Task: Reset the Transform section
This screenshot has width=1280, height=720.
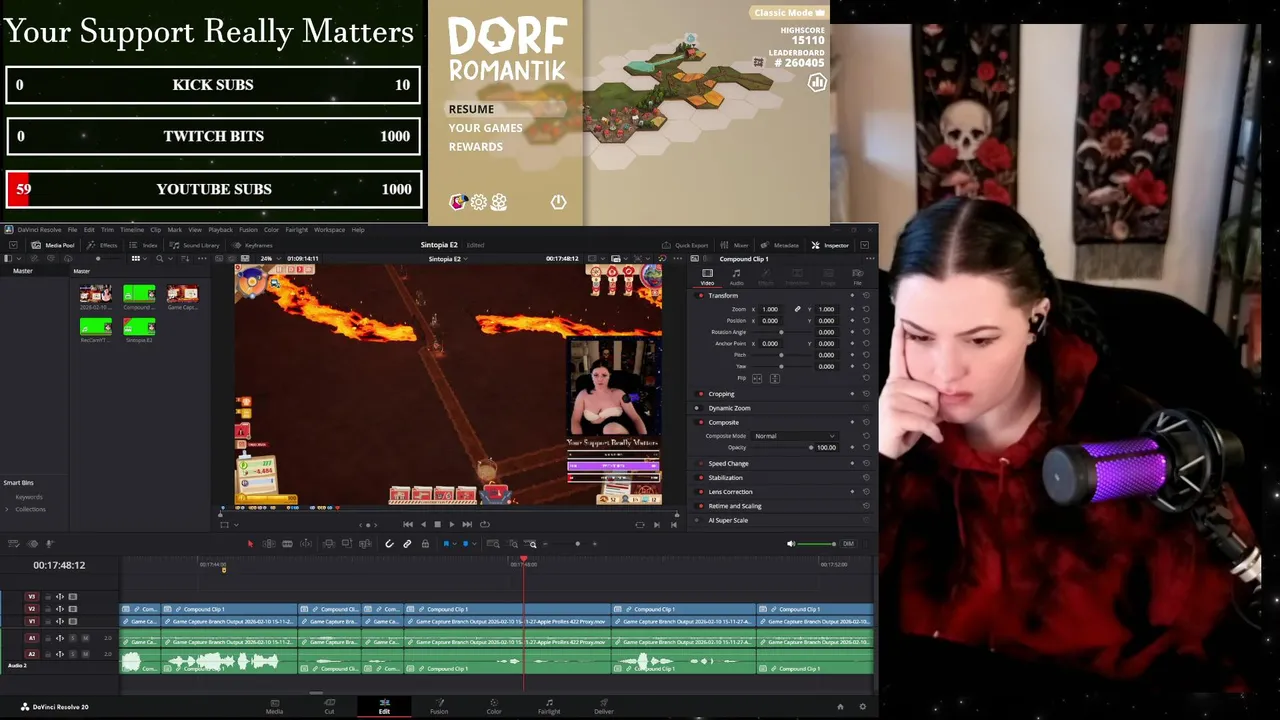Action: (x=866, y=295)
